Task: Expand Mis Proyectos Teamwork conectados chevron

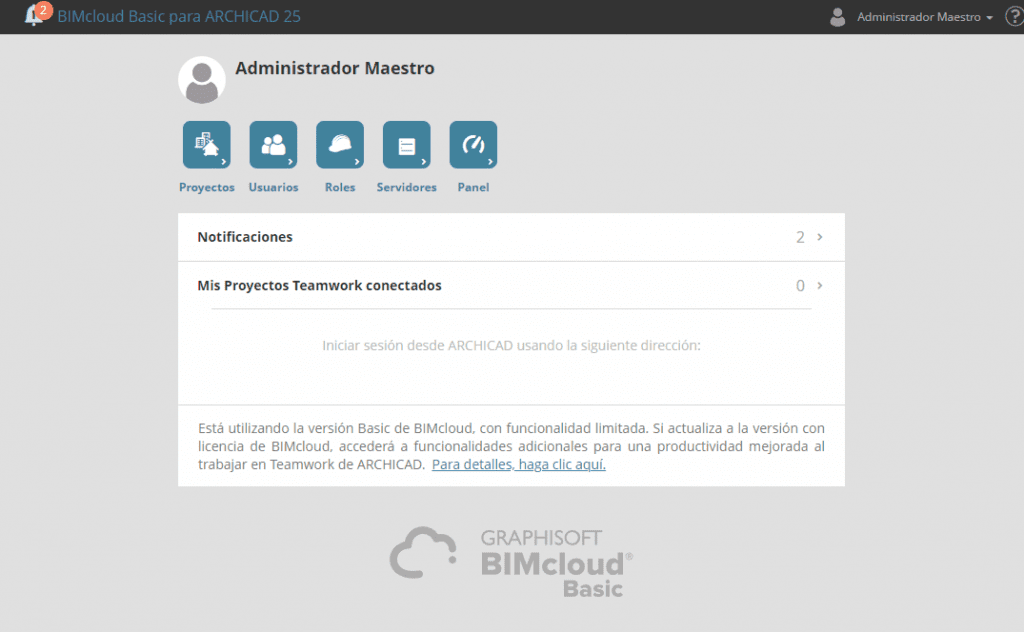Action: (x=820, y=285)
